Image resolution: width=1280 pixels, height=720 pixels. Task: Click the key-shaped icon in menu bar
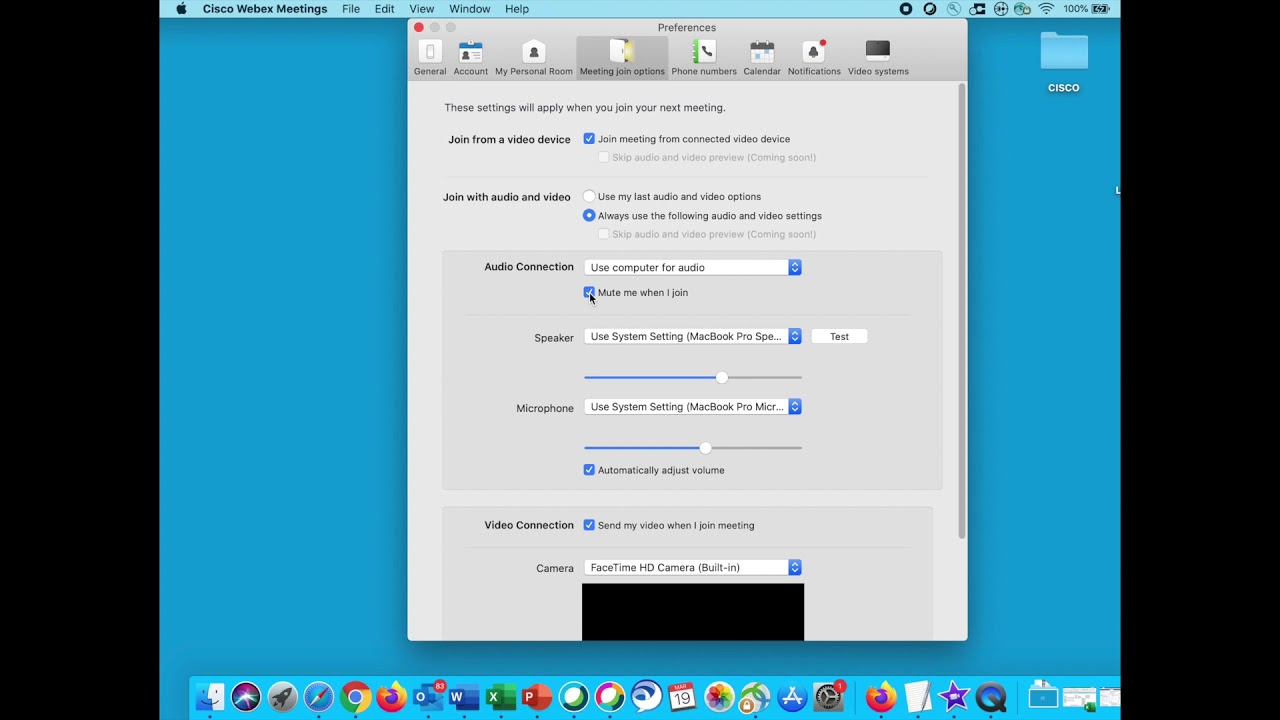click(954, 9)
